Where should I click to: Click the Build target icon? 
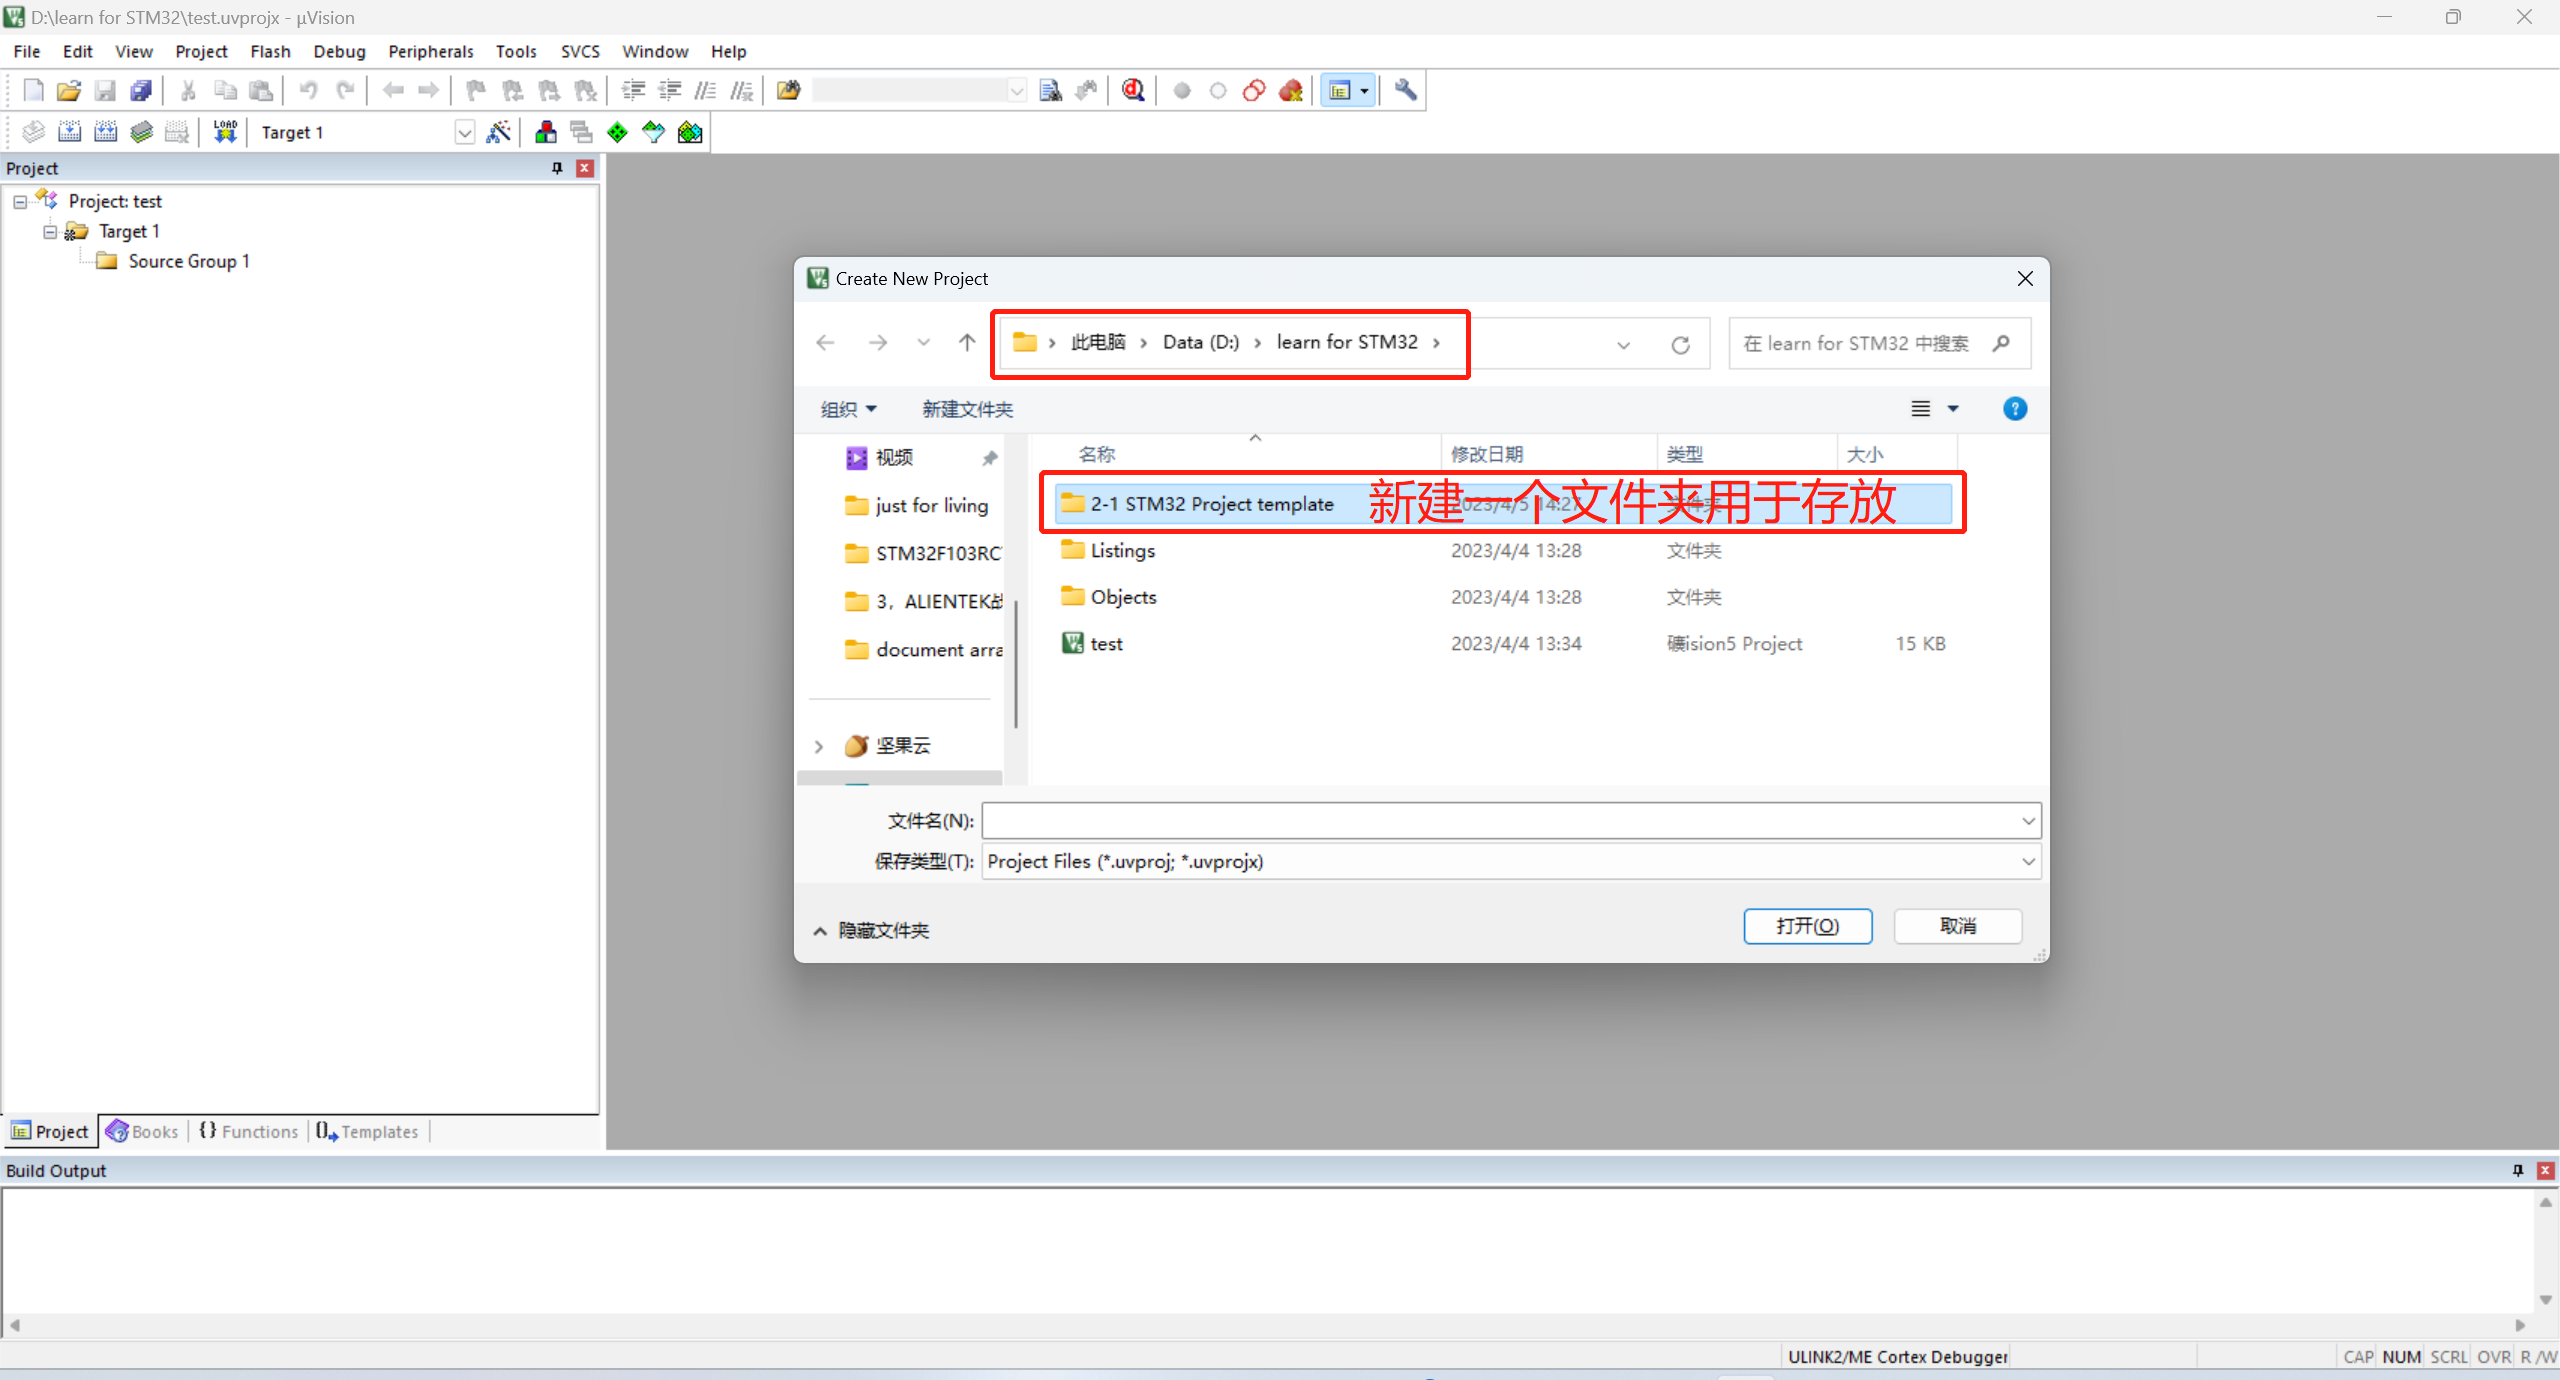point(70,132)
